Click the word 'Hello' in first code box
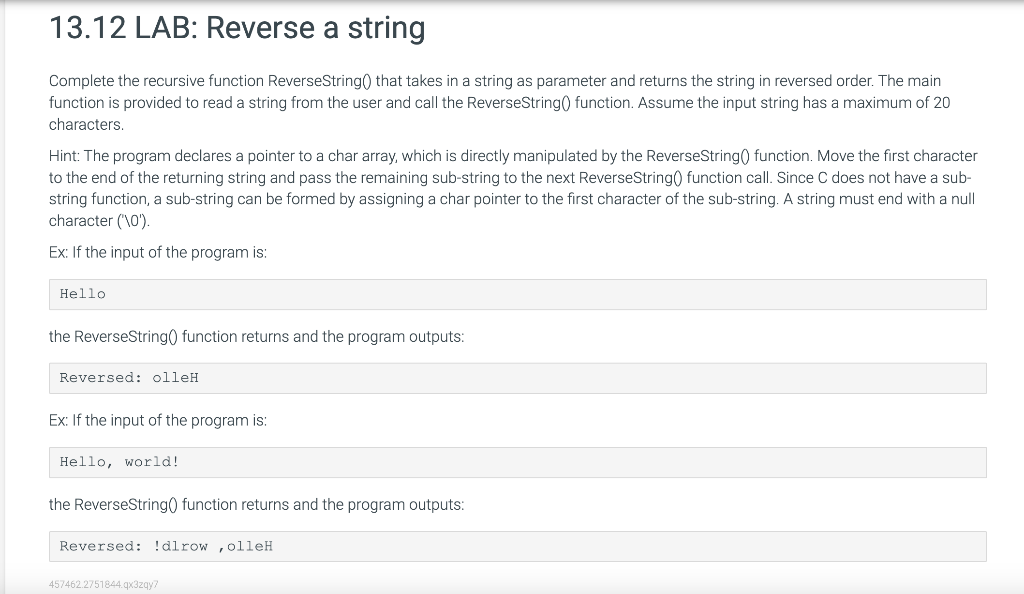Viewport: 1024px width, 594px height. 83,294
